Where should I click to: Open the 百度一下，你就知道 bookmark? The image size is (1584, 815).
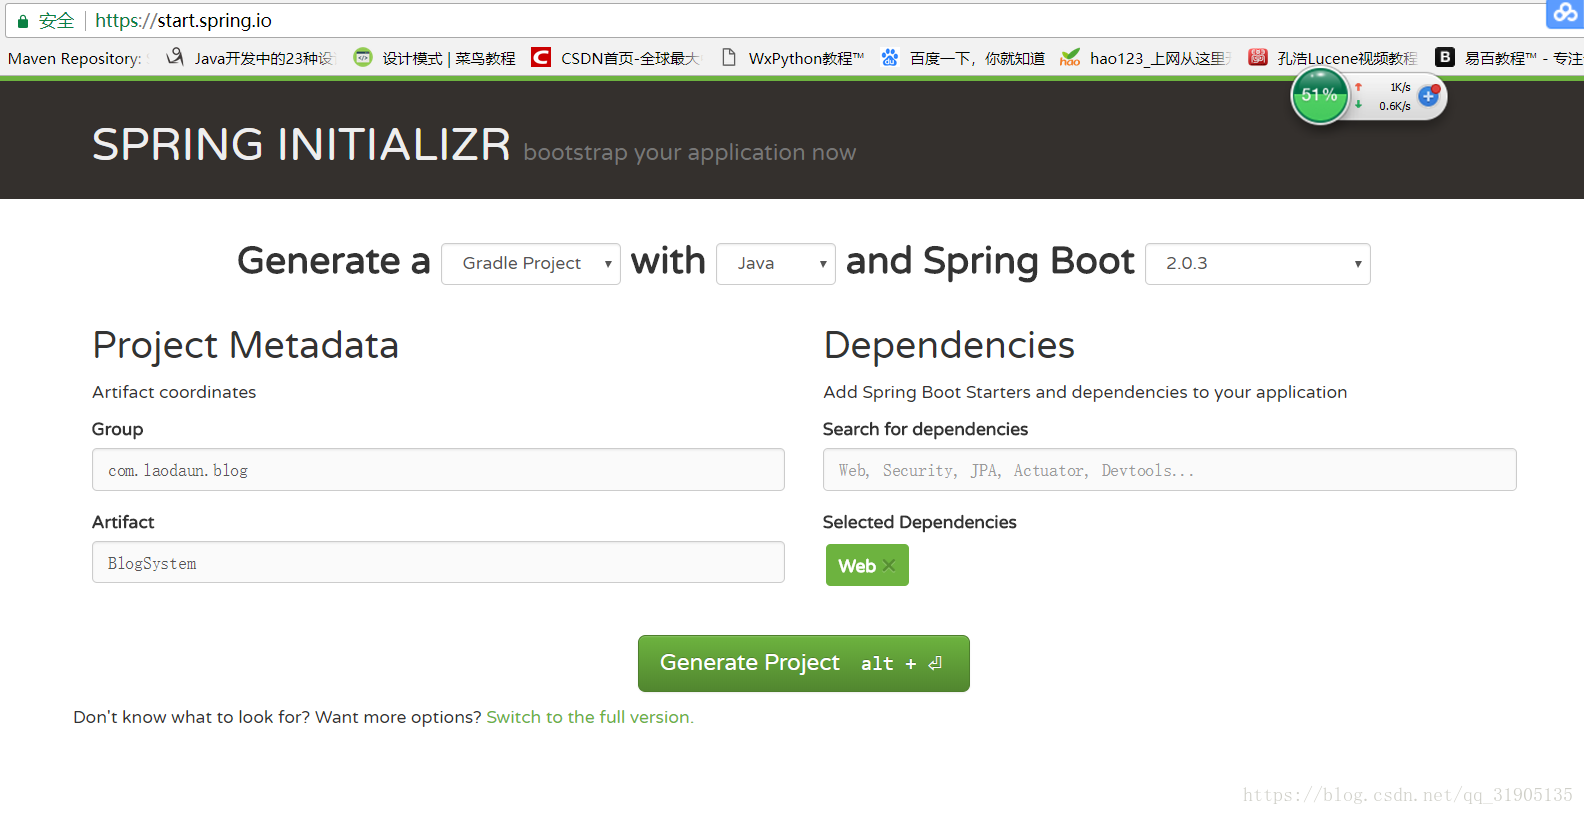[x=963, y=58]
